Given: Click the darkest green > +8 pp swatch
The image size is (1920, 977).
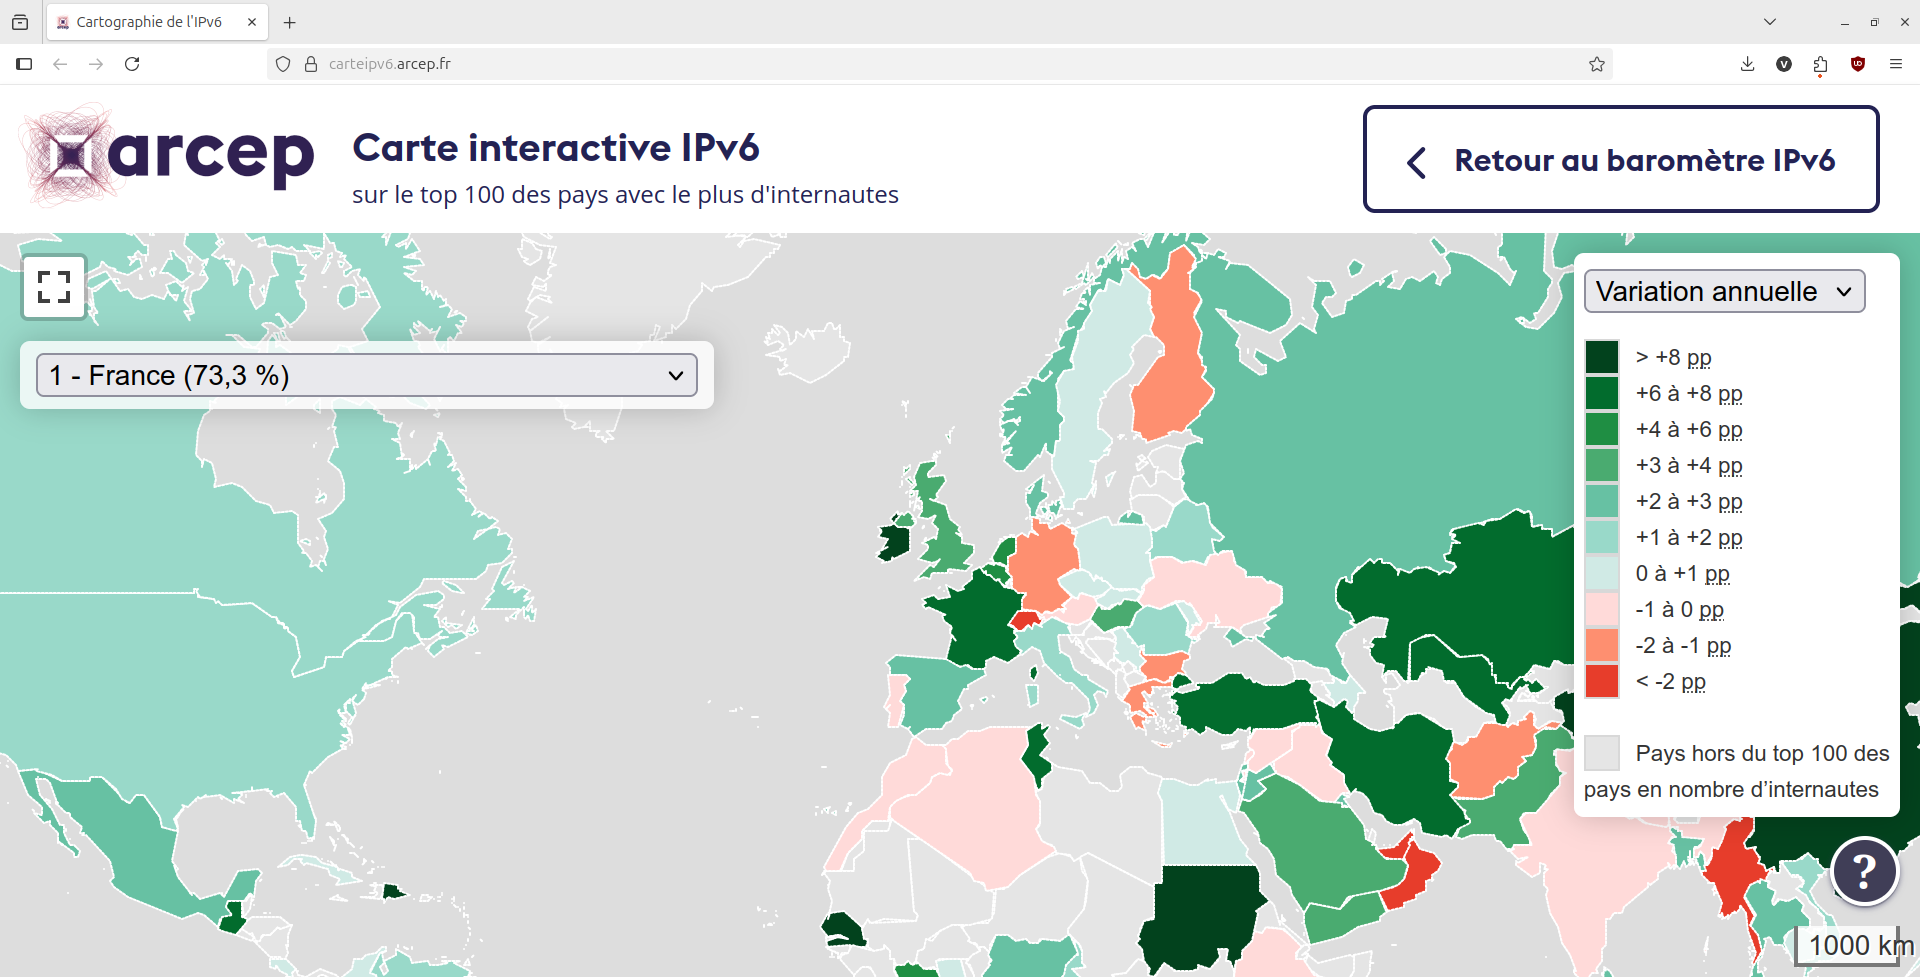Looking at the screenshot, I should tap(1601, 356).
